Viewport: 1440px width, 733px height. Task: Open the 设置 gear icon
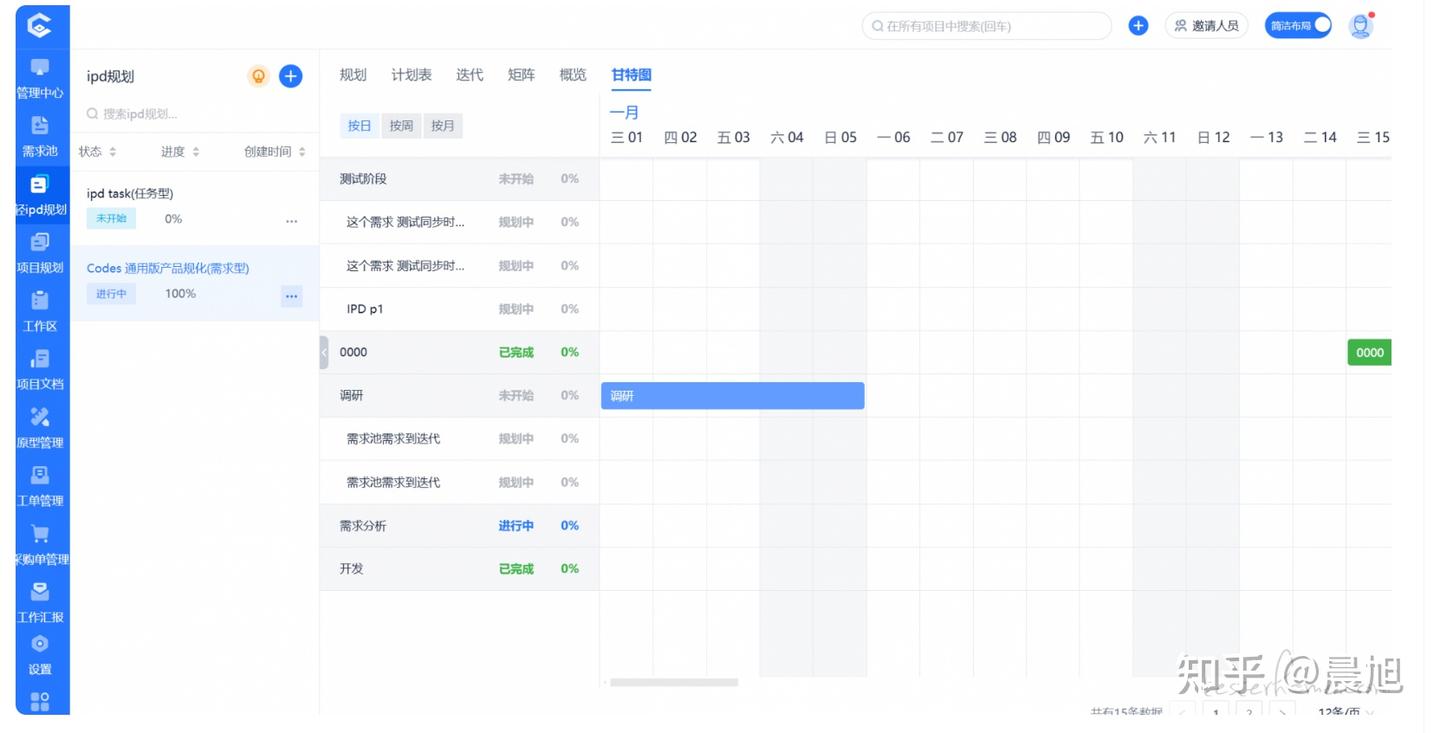40,644
